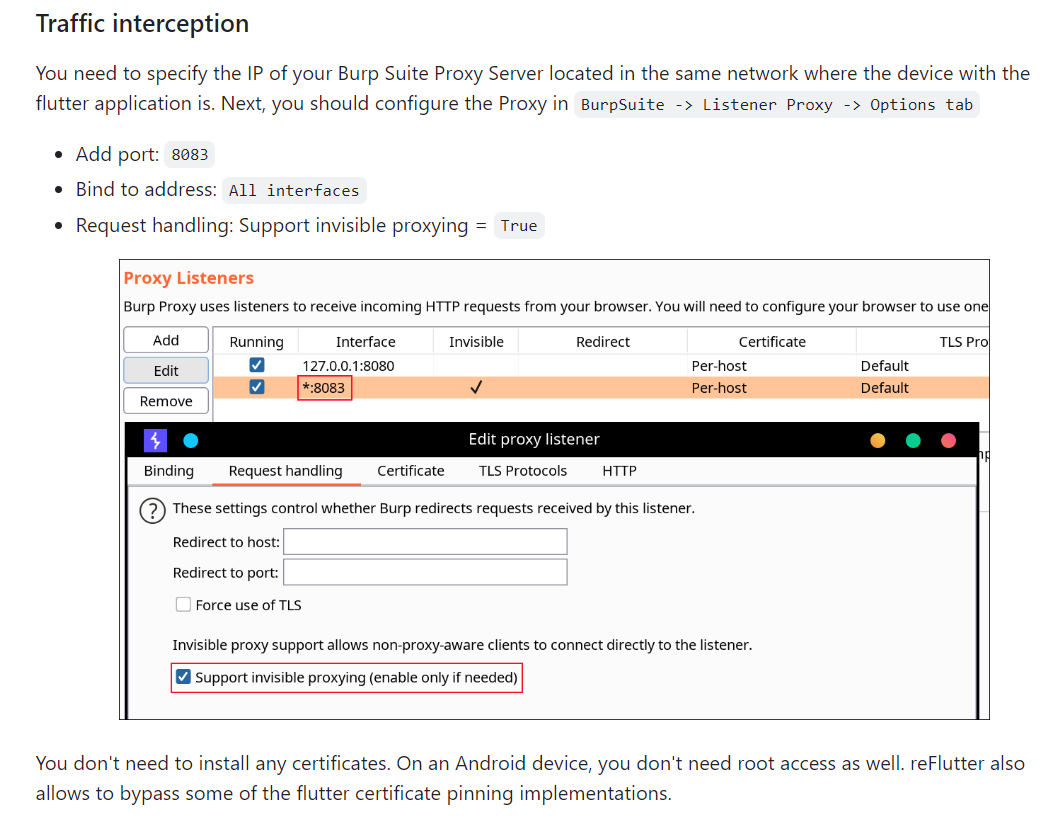
Task: Switch to the Binding tab
Action: pos(169,471)
